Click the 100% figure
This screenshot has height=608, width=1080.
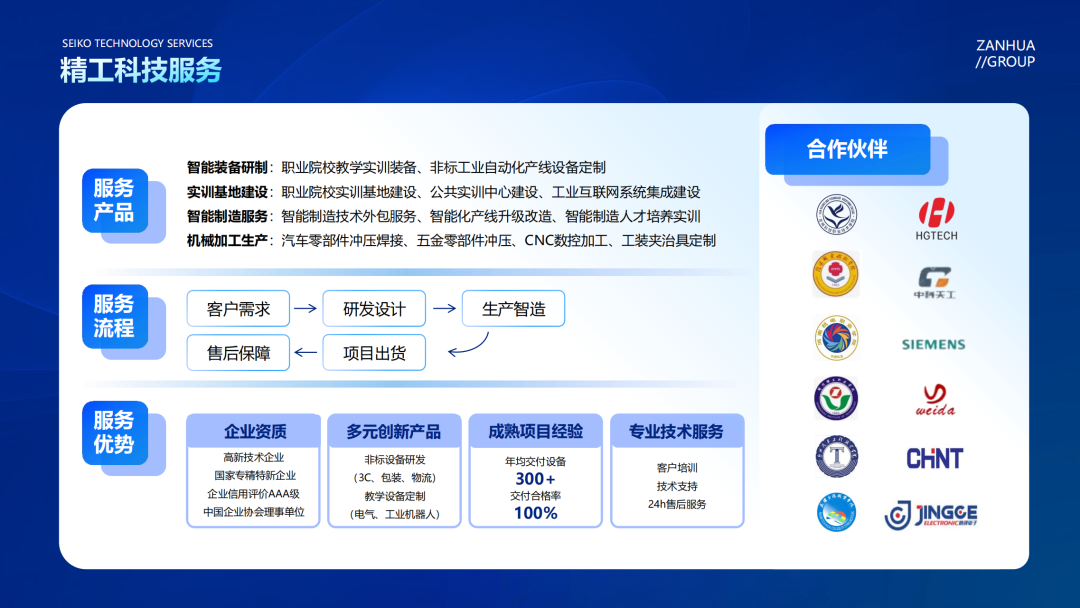tap(535, 513)
